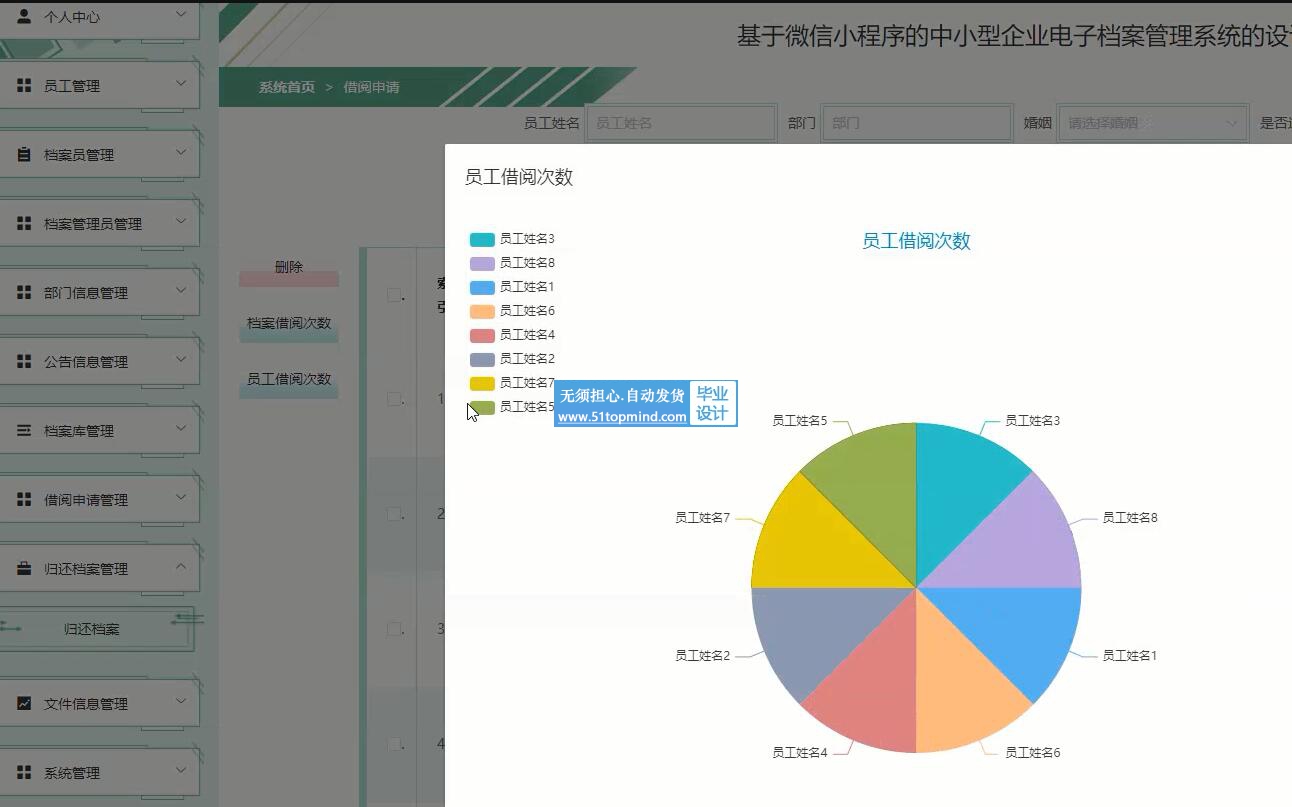Toggle 员工姓名8 legend swatch
The image size is (1292, 807).
pos(482,263)
